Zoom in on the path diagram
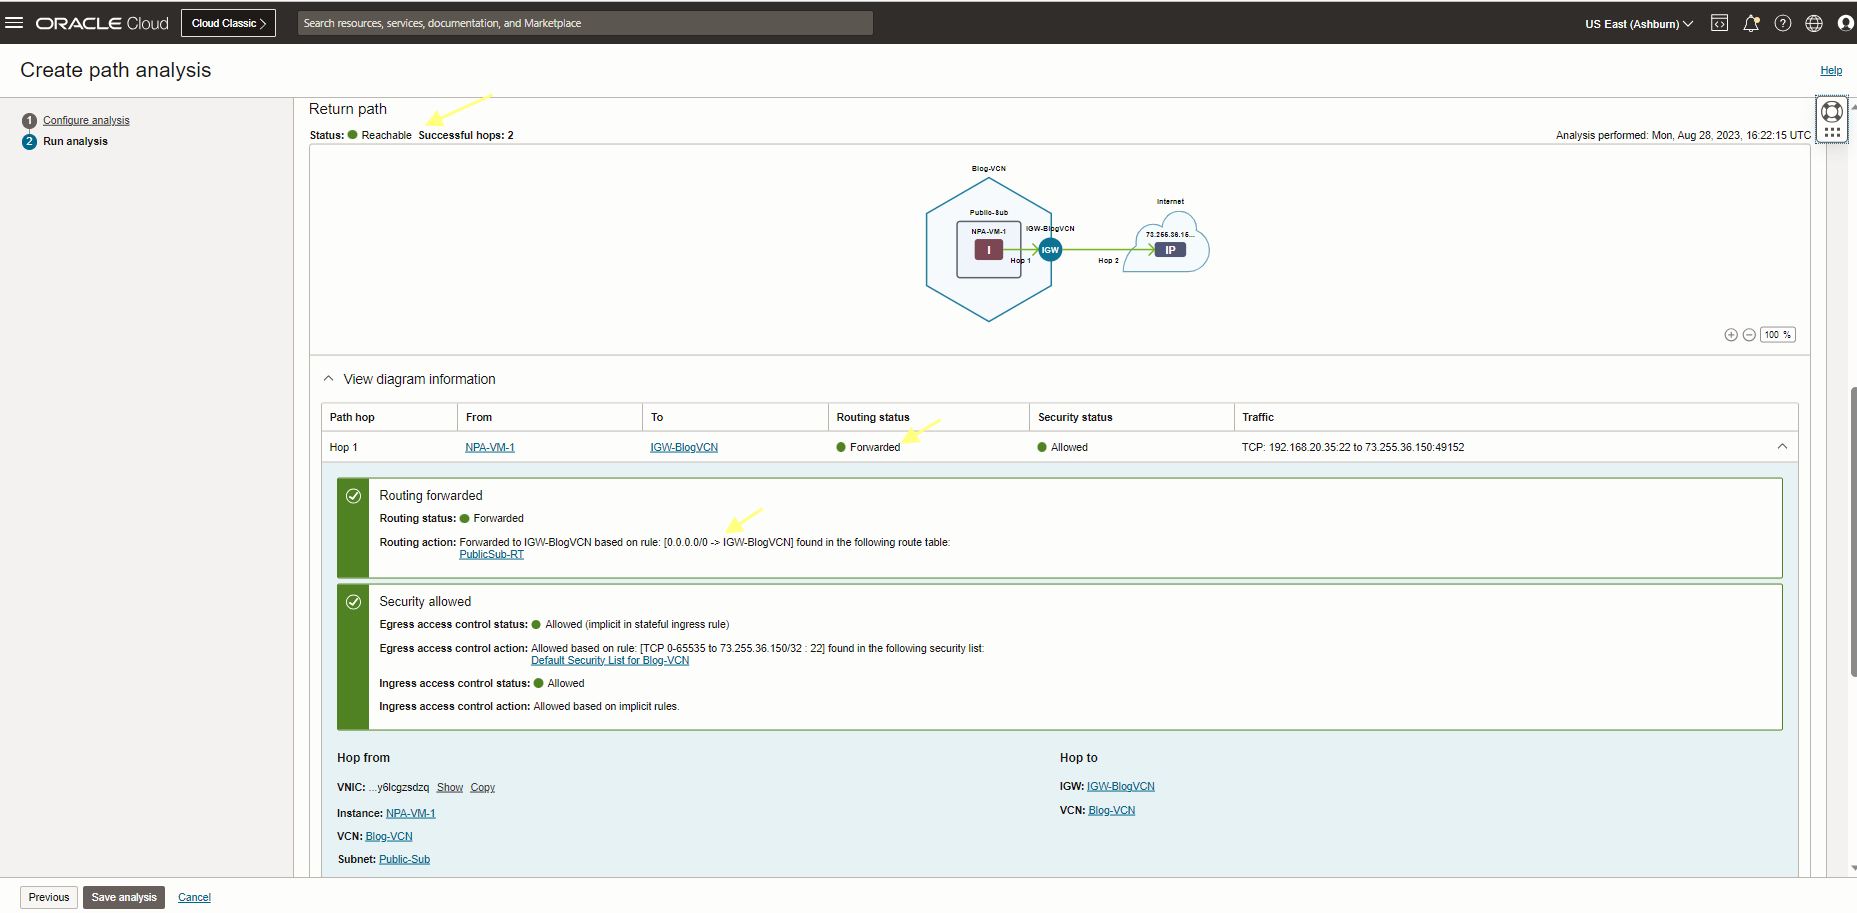The height and width of the screenshot is (913, 1857). pyautogui.click(x=1731, y=335)
